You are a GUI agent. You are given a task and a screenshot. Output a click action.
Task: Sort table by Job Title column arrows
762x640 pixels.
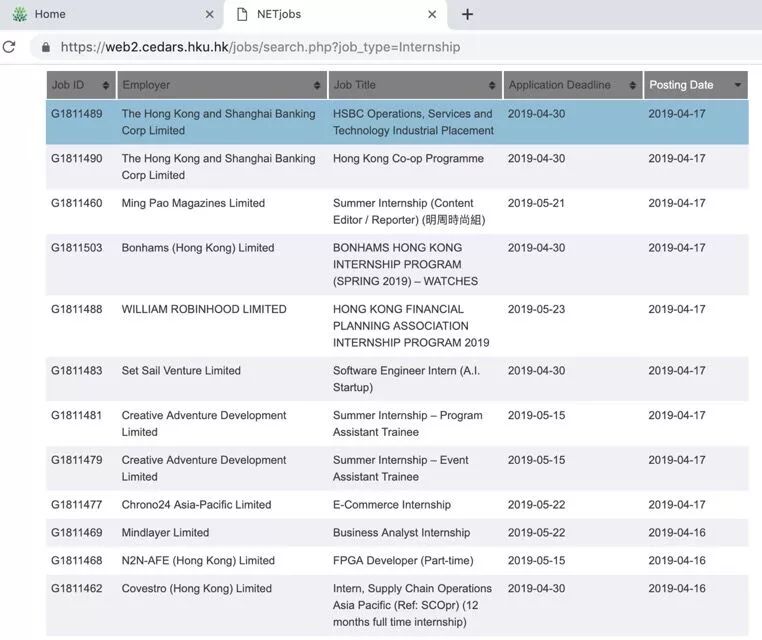pyautogui.click(x=492, y=85)
